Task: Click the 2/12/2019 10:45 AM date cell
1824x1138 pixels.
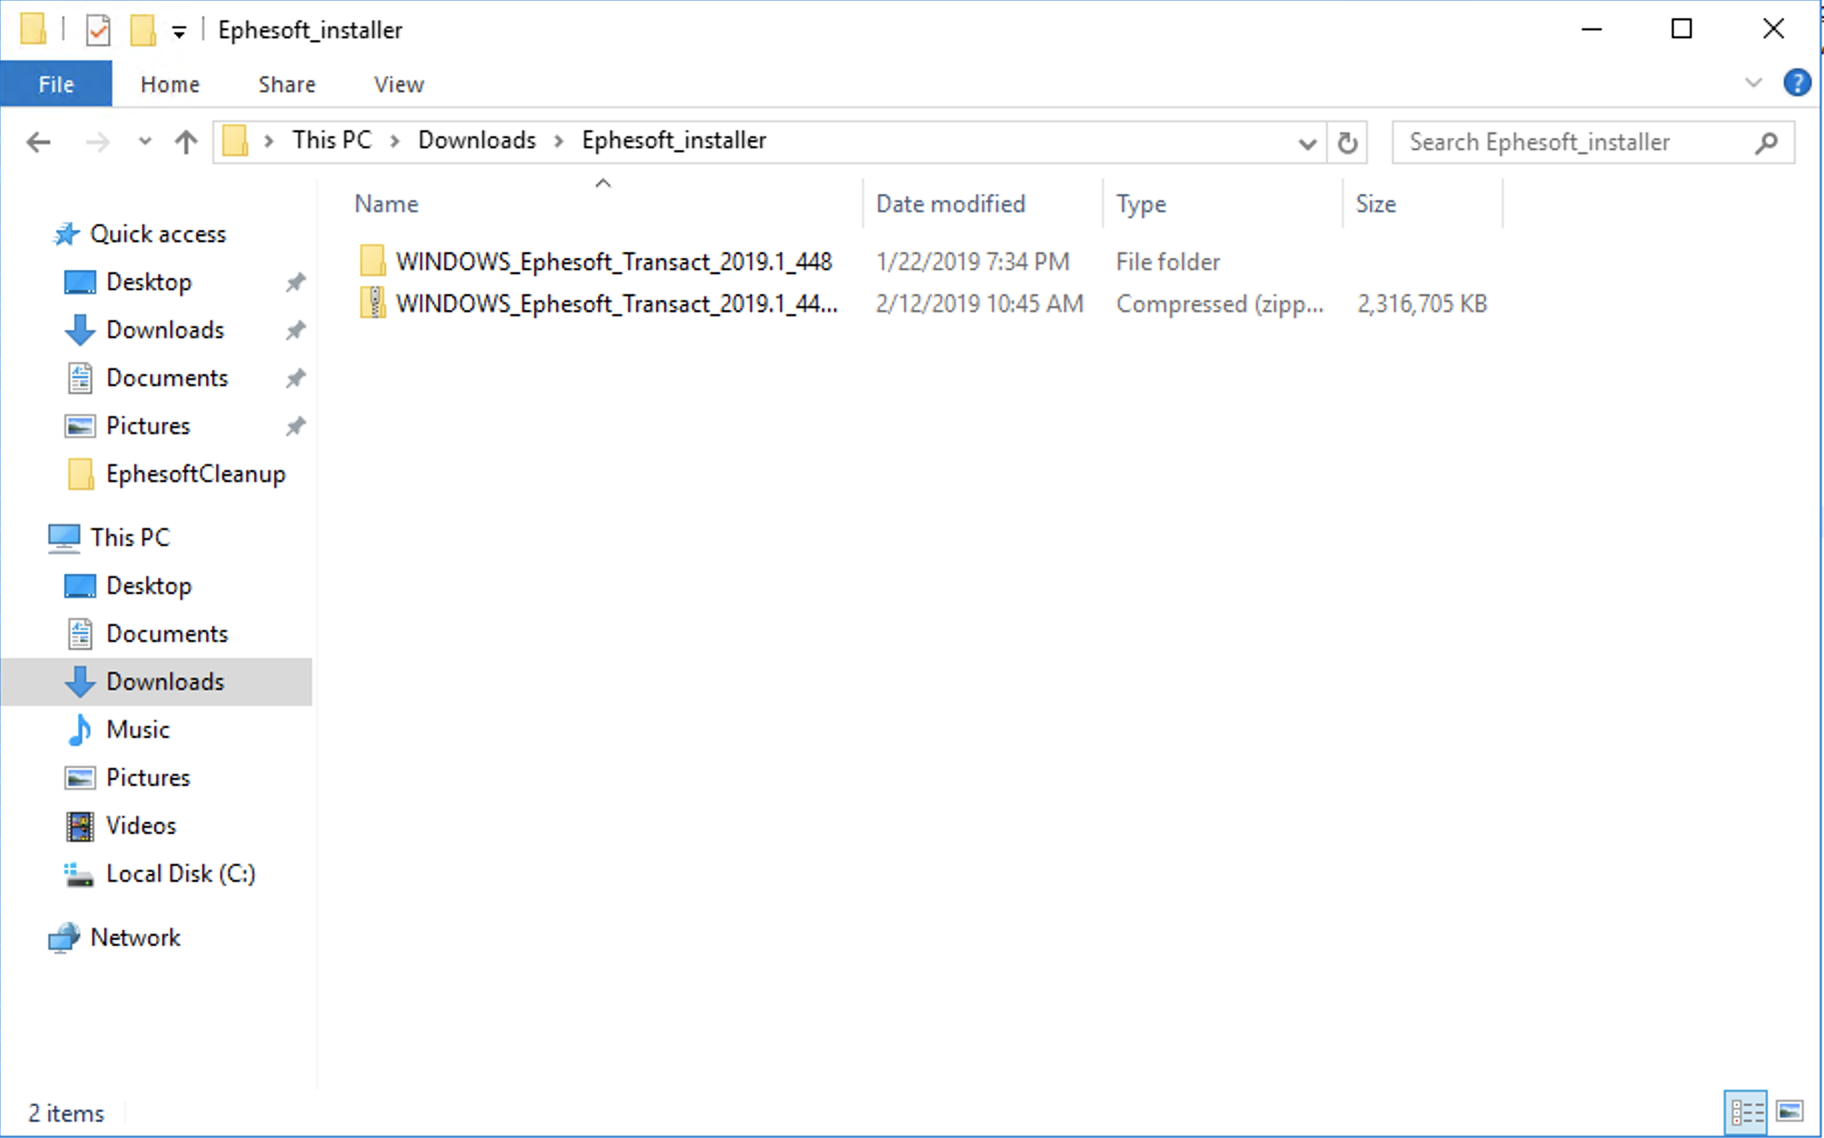Action: (980, 304)
